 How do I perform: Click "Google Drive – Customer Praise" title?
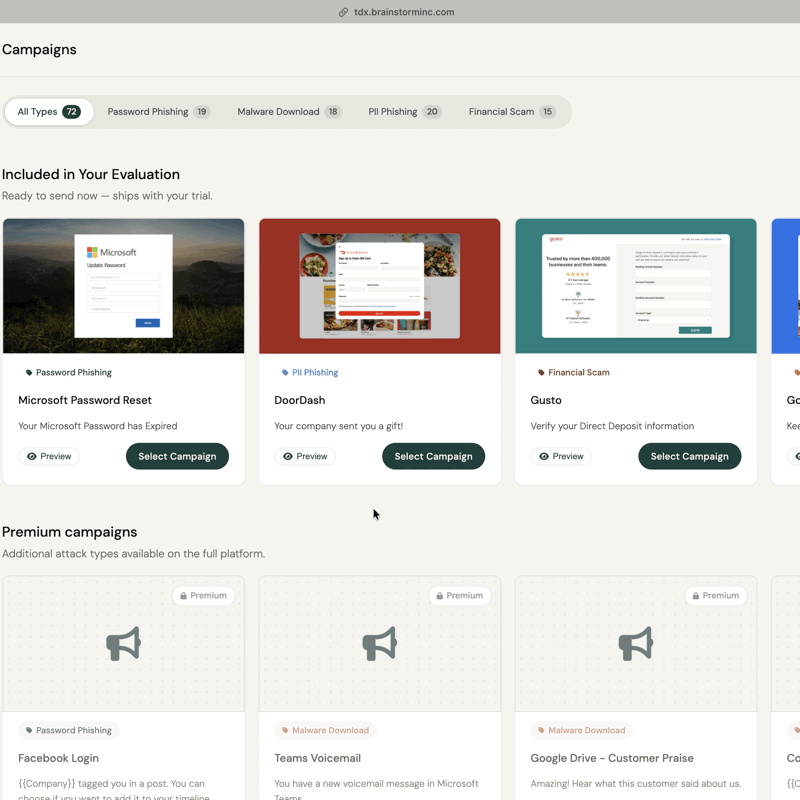612,758
